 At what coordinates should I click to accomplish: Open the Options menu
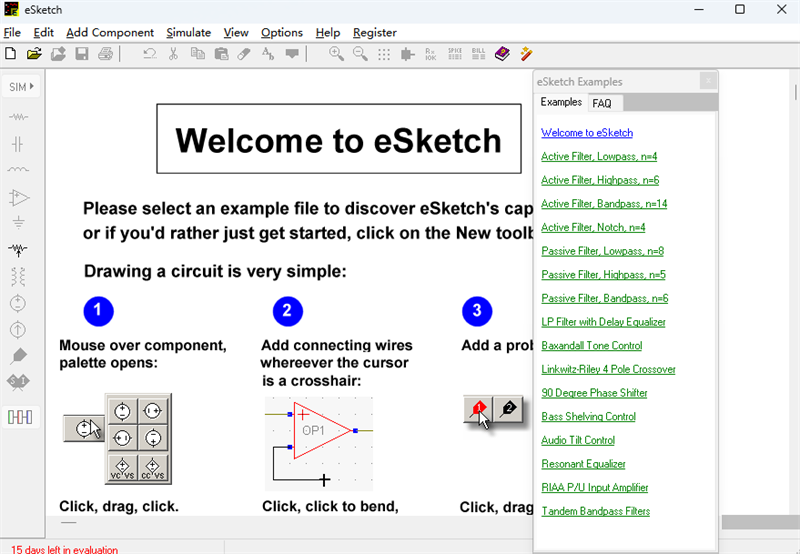[x=282, y=33]
